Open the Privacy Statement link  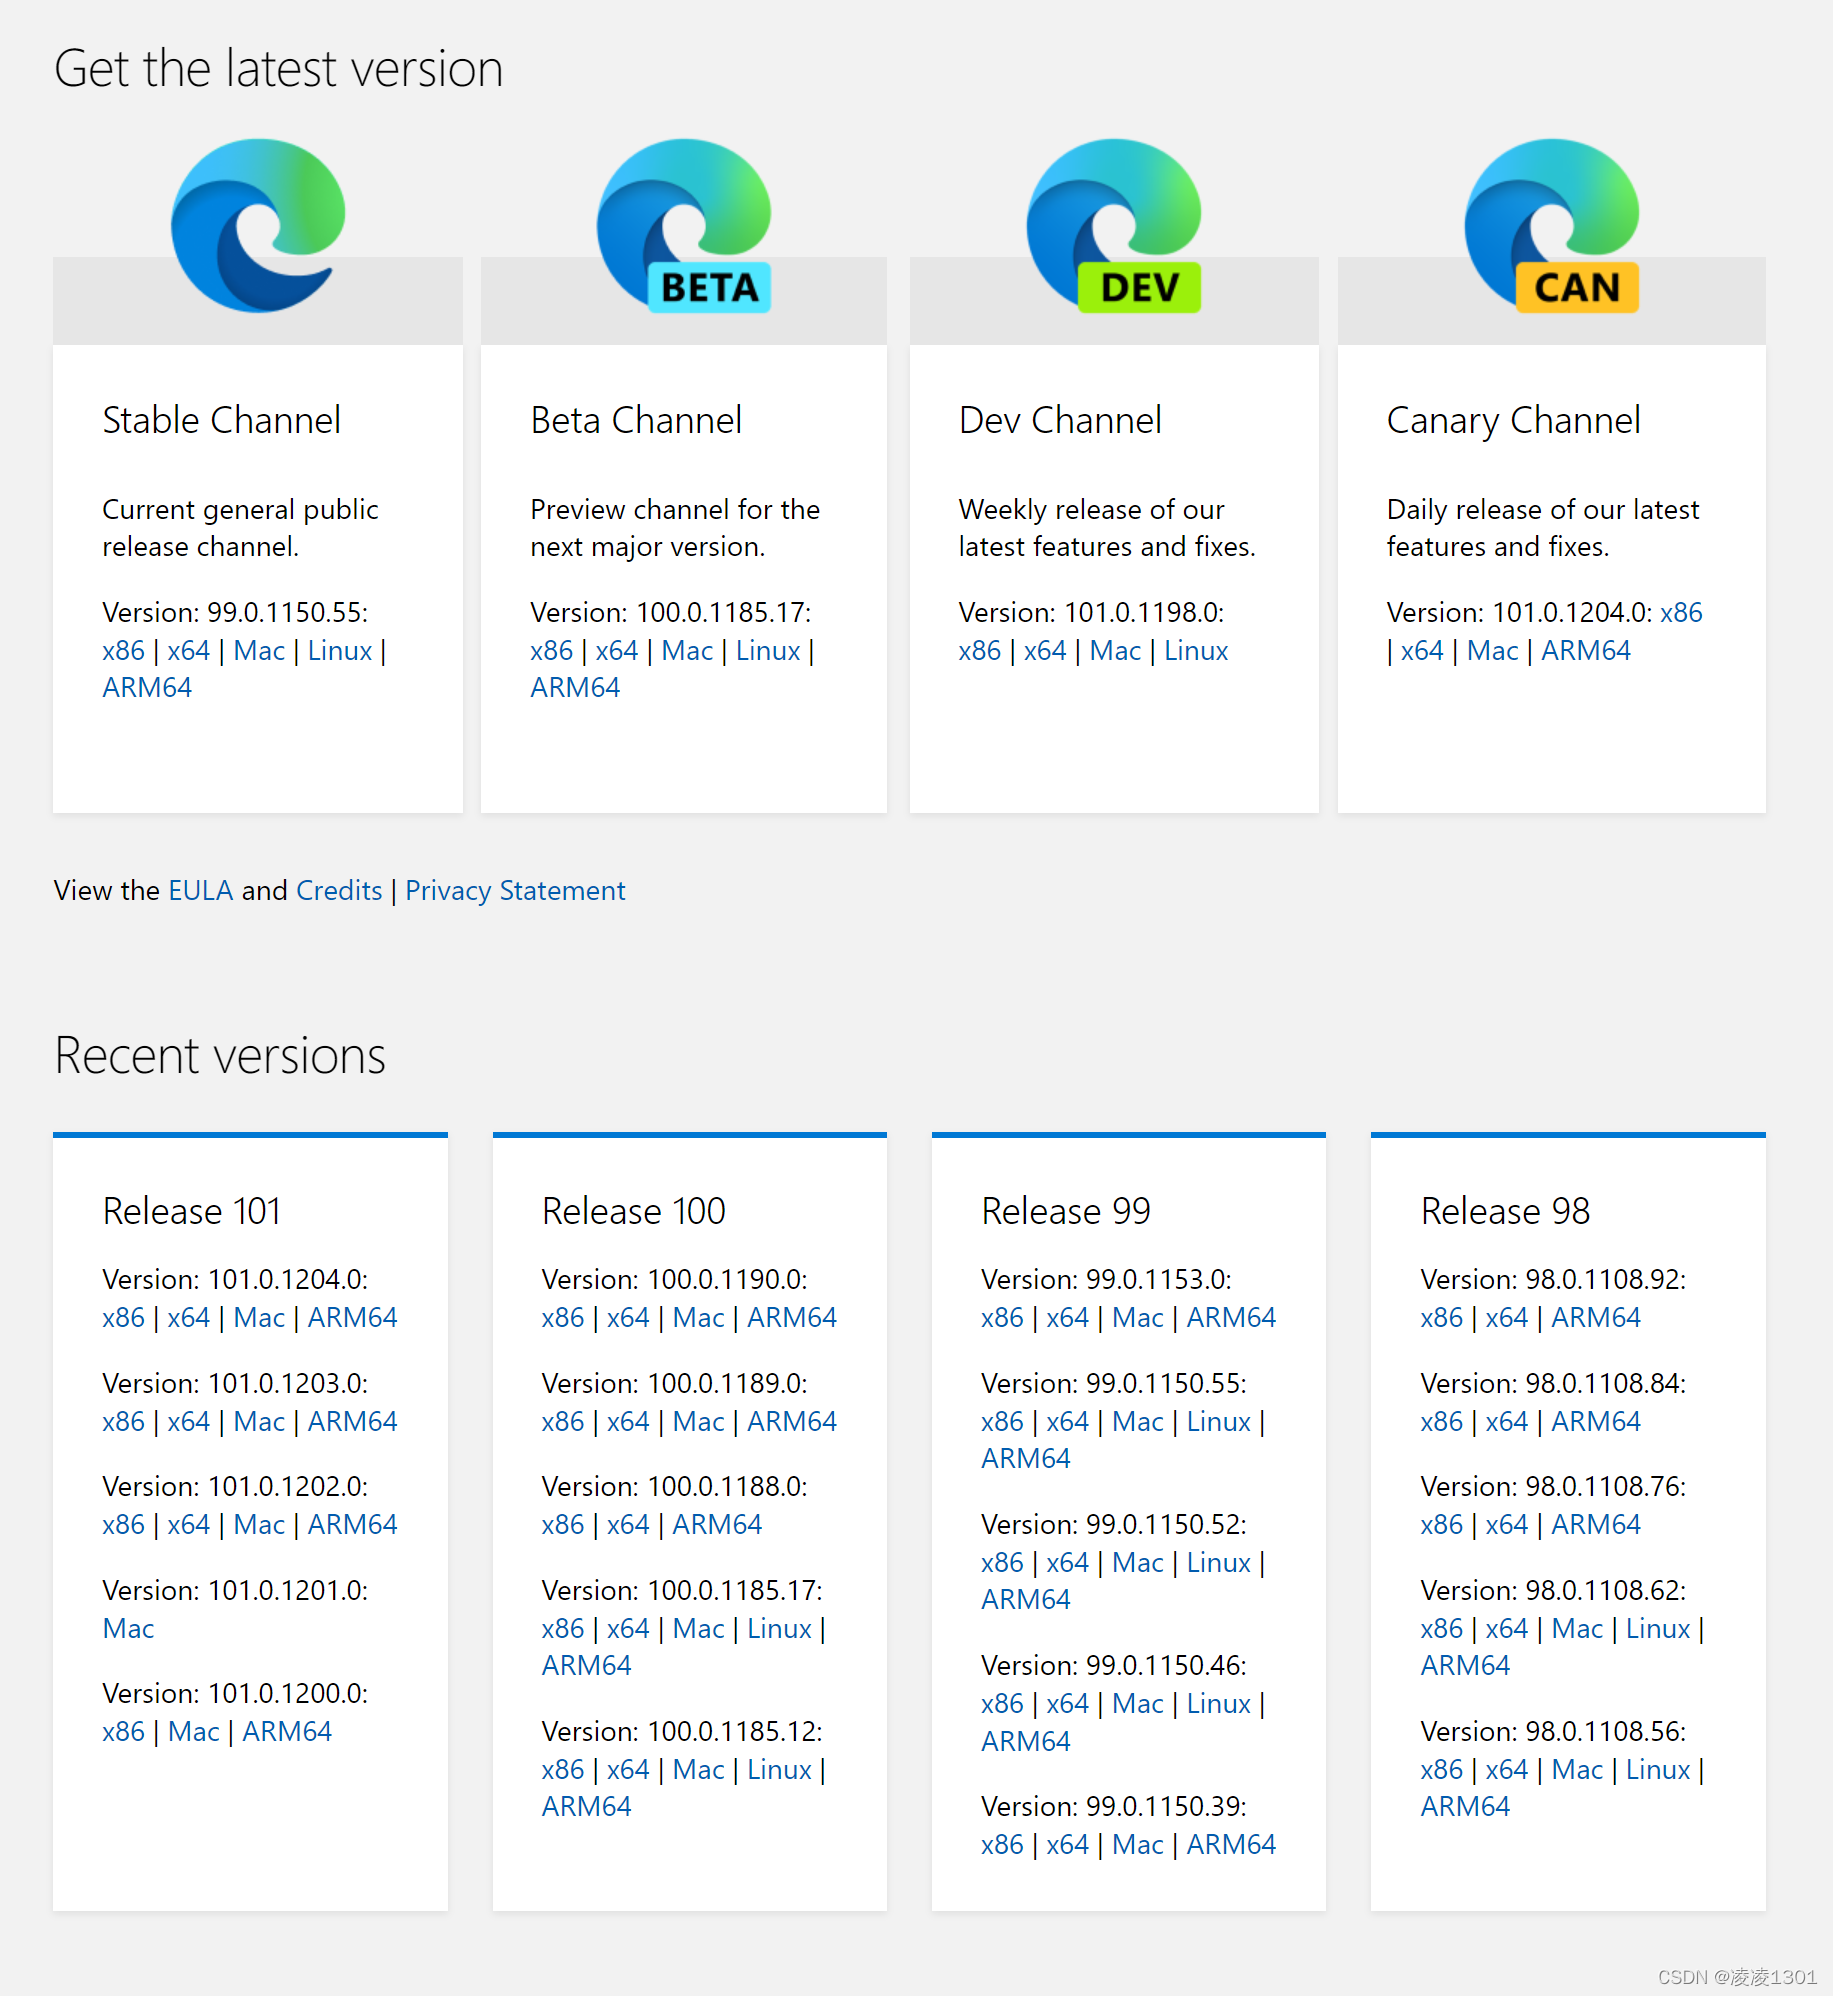(x=515, y=890)
